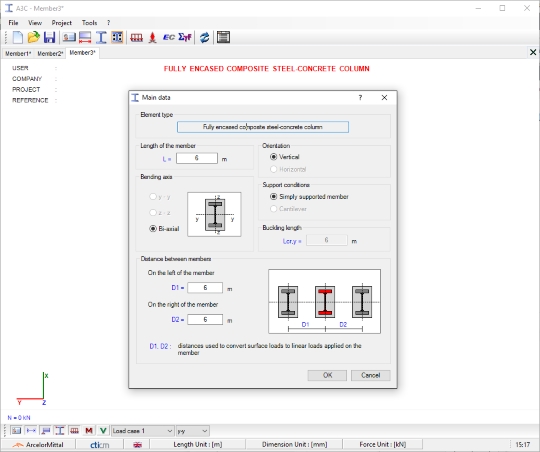Click the red FULLY ENCASED COMPOSITE STEEL-CONCRETE COLUMN heading
540x452 pixels.
pyautogui.click(x=267, y=69)
